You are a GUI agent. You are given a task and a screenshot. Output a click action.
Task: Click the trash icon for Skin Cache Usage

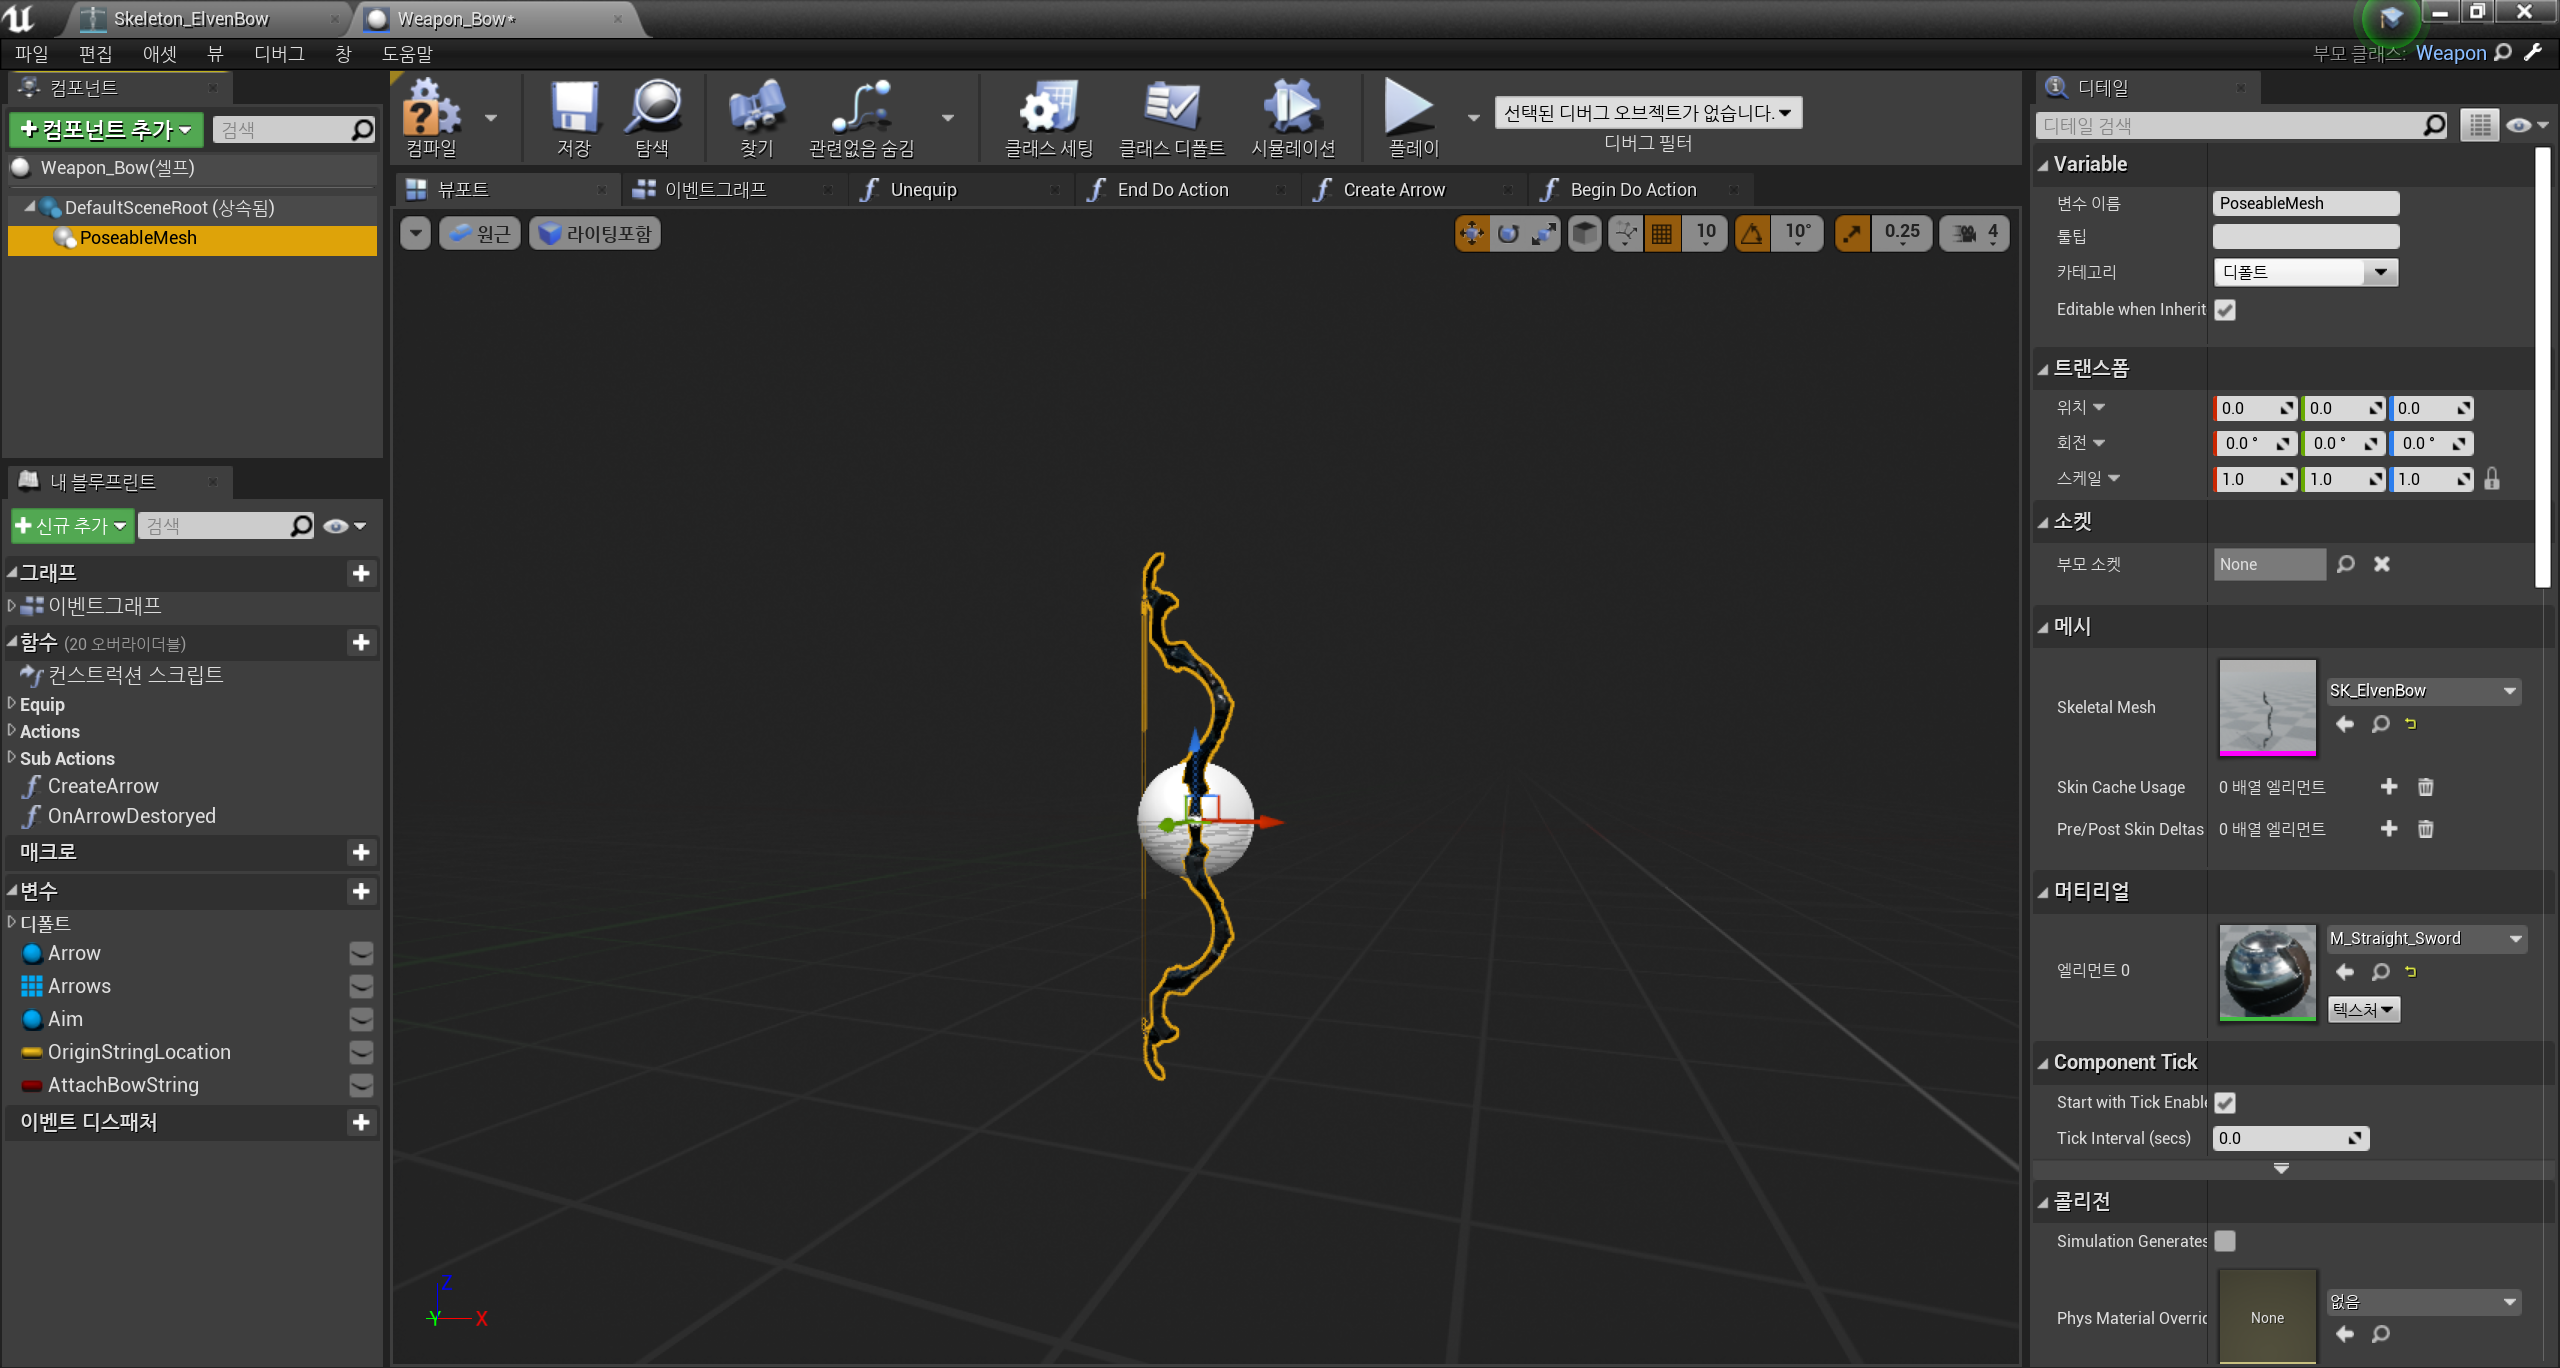click(x=2425, y=787)
